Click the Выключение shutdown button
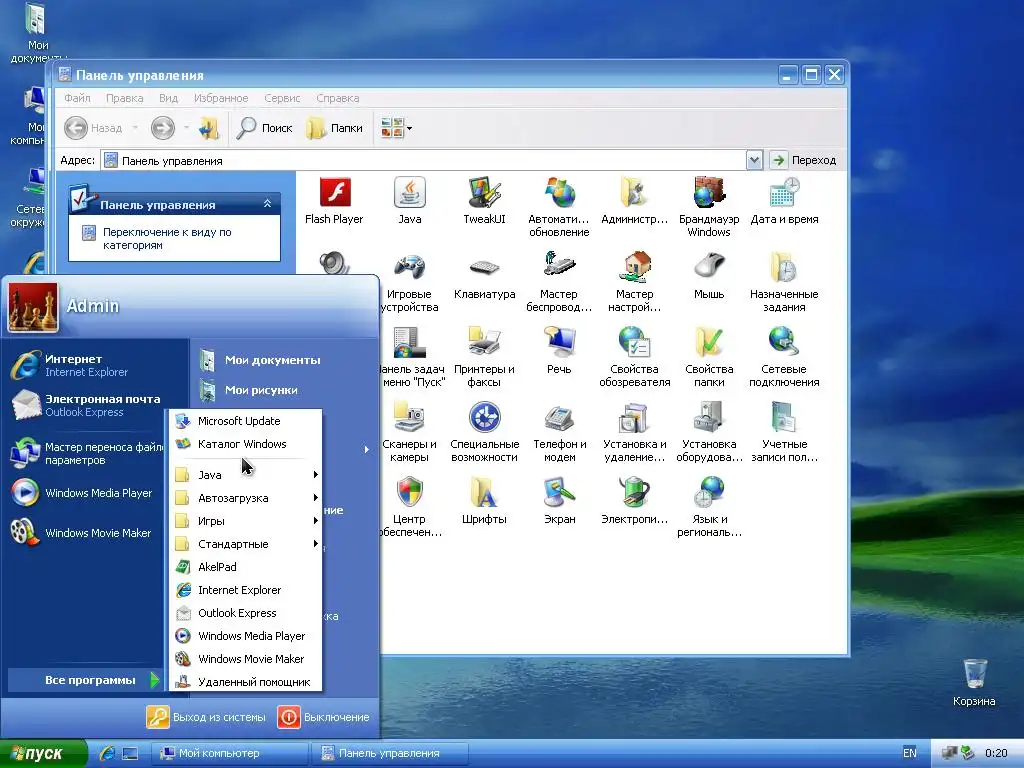This screenshot has width=1024, height=768. (x=324, y=717)
